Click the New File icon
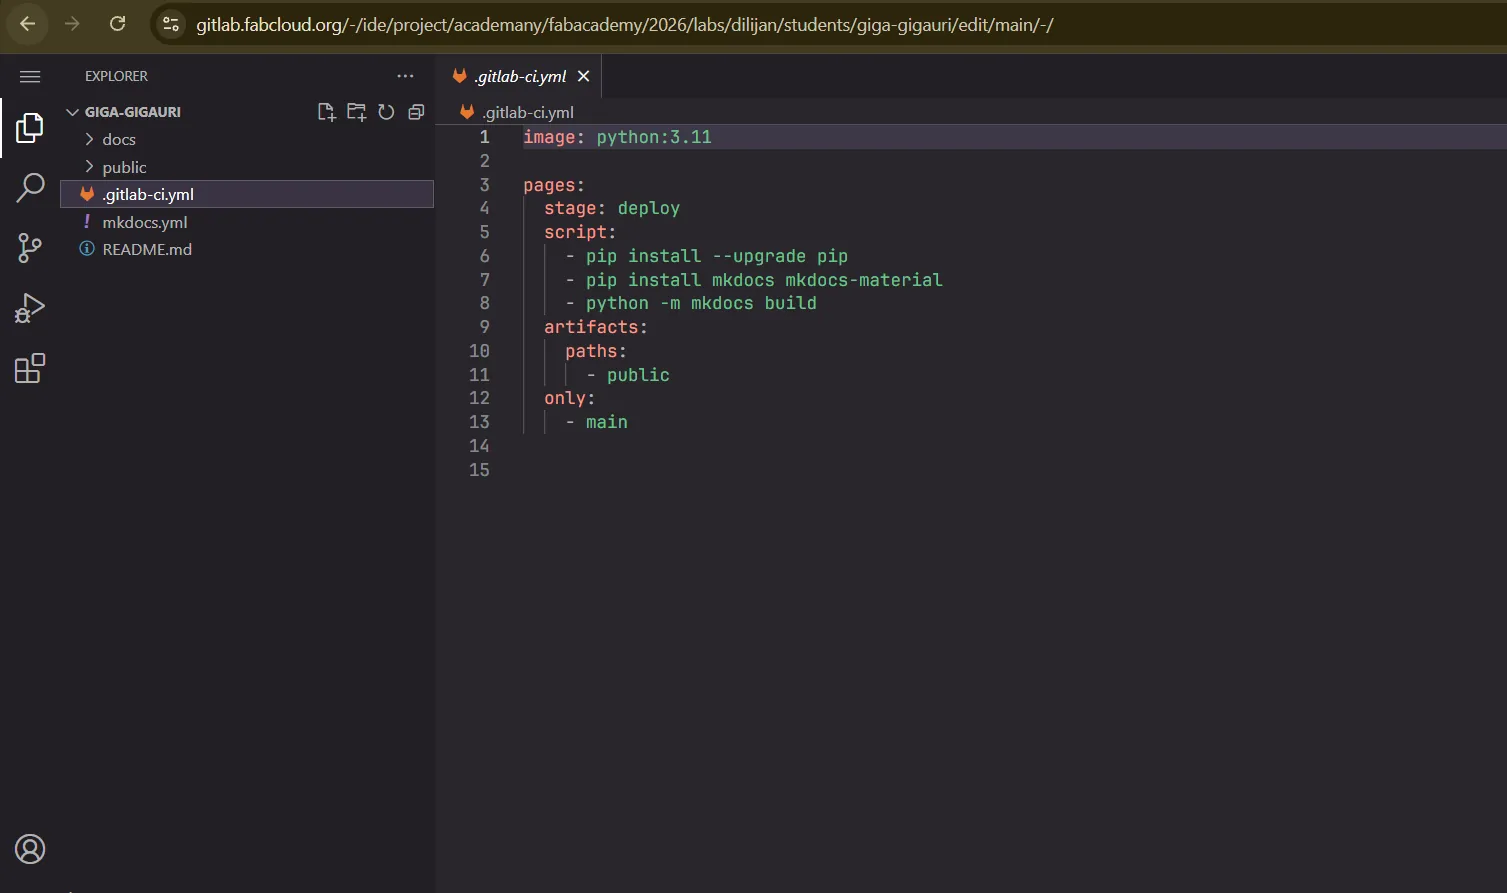Screen dimensions: 1507x893 pyautogui.click(x=326, y=112)
